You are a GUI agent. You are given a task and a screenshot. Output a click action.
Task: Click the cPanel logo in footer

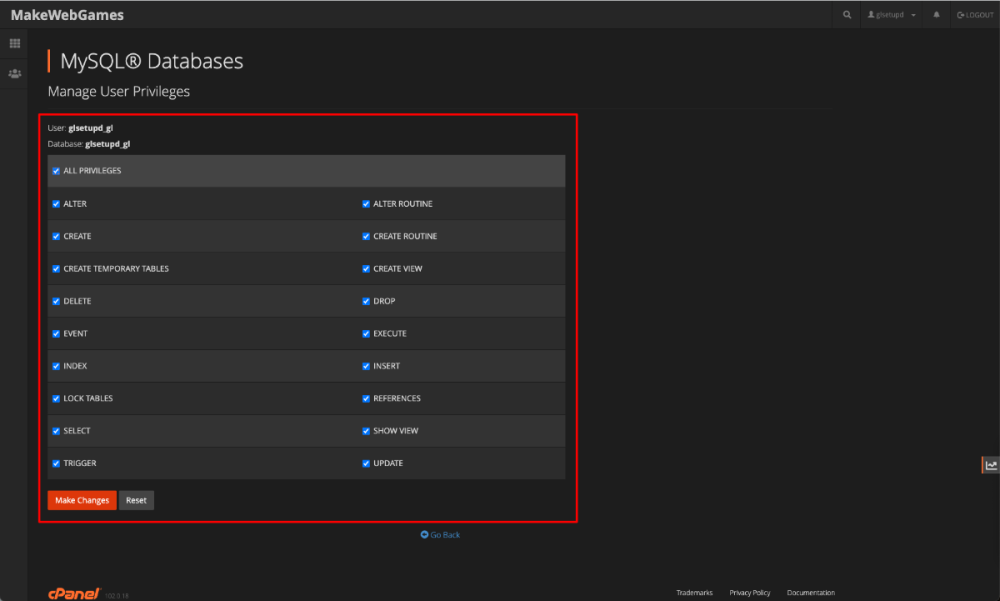(74, 593)
